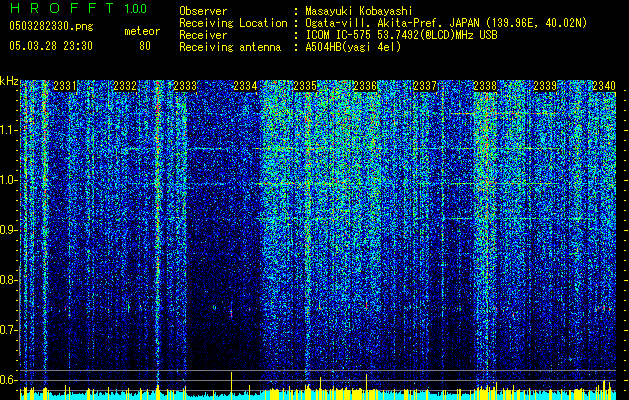Select the filename 0503282330.png
Image resolution: width=629 pixels, height=400 pixels.
click(x=51, y=26)
